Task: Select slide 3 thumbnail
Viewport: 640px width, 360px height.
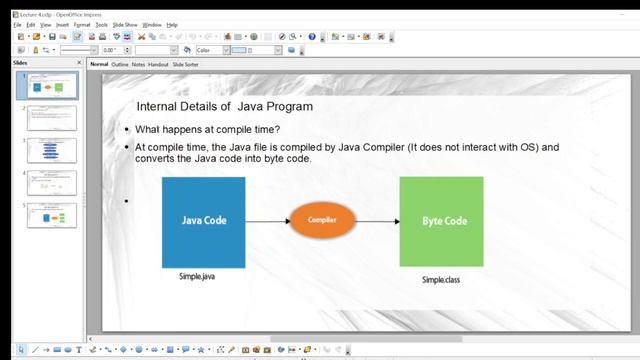Action: click(52, 151)
